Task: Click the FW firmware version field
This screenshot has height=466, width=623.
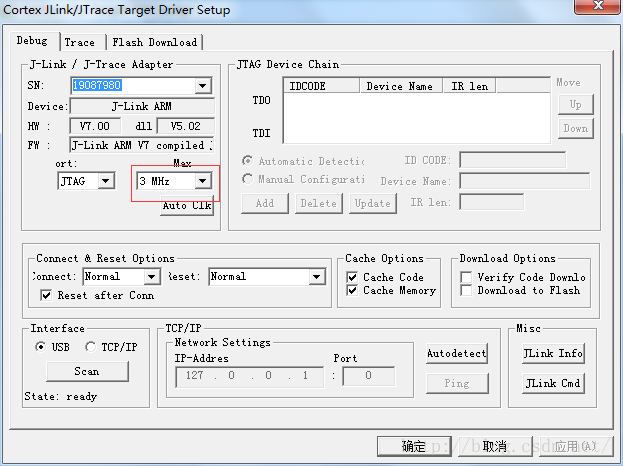Action: click(142, 145)
